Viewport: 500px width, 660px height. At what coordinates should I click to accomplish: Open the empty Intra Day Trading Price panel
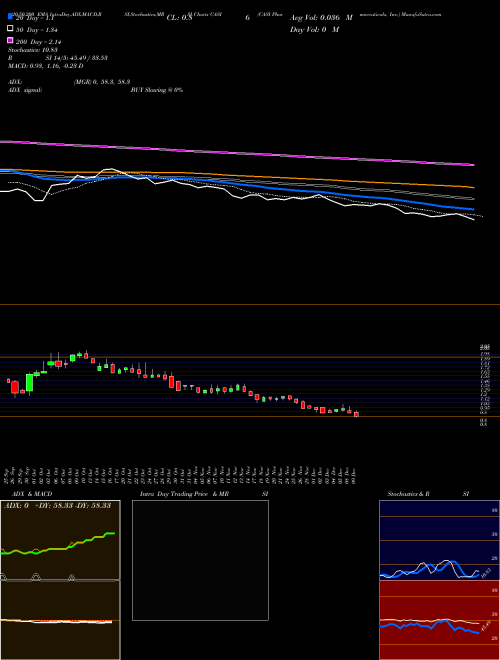click(200, 560)
